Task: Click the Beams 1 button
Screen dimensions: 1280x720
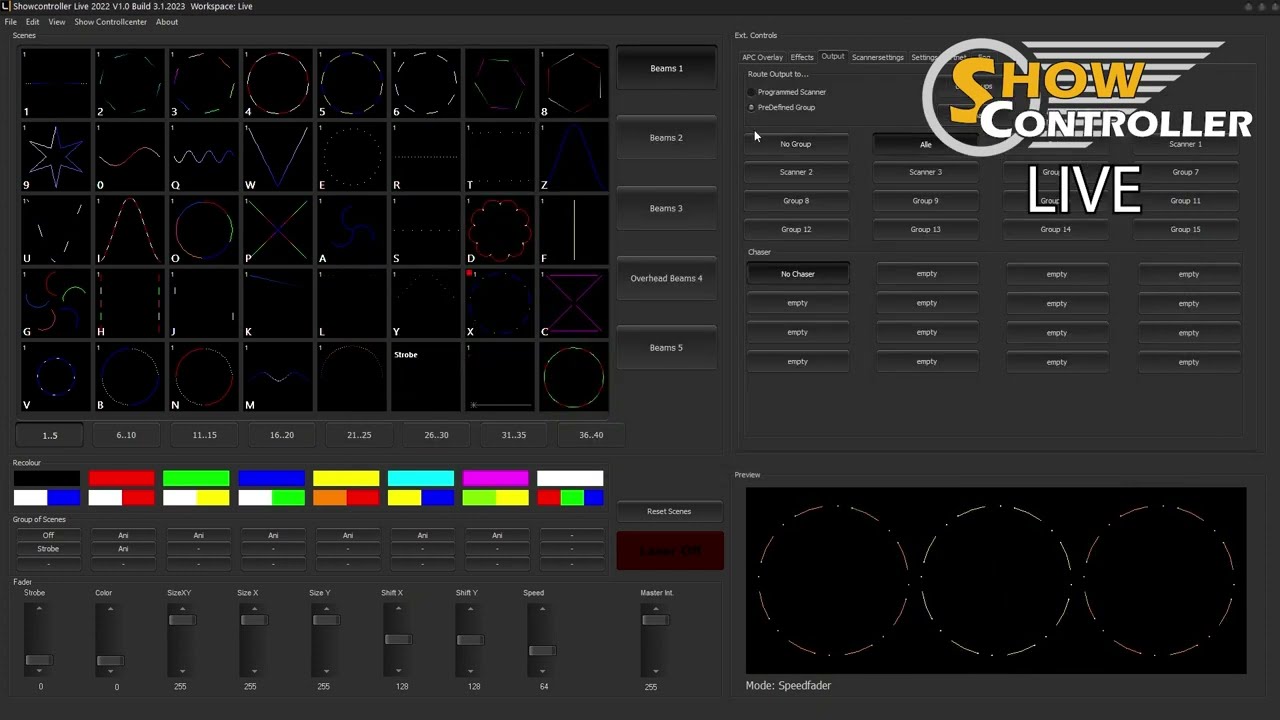Action: (x=666, y=68)
